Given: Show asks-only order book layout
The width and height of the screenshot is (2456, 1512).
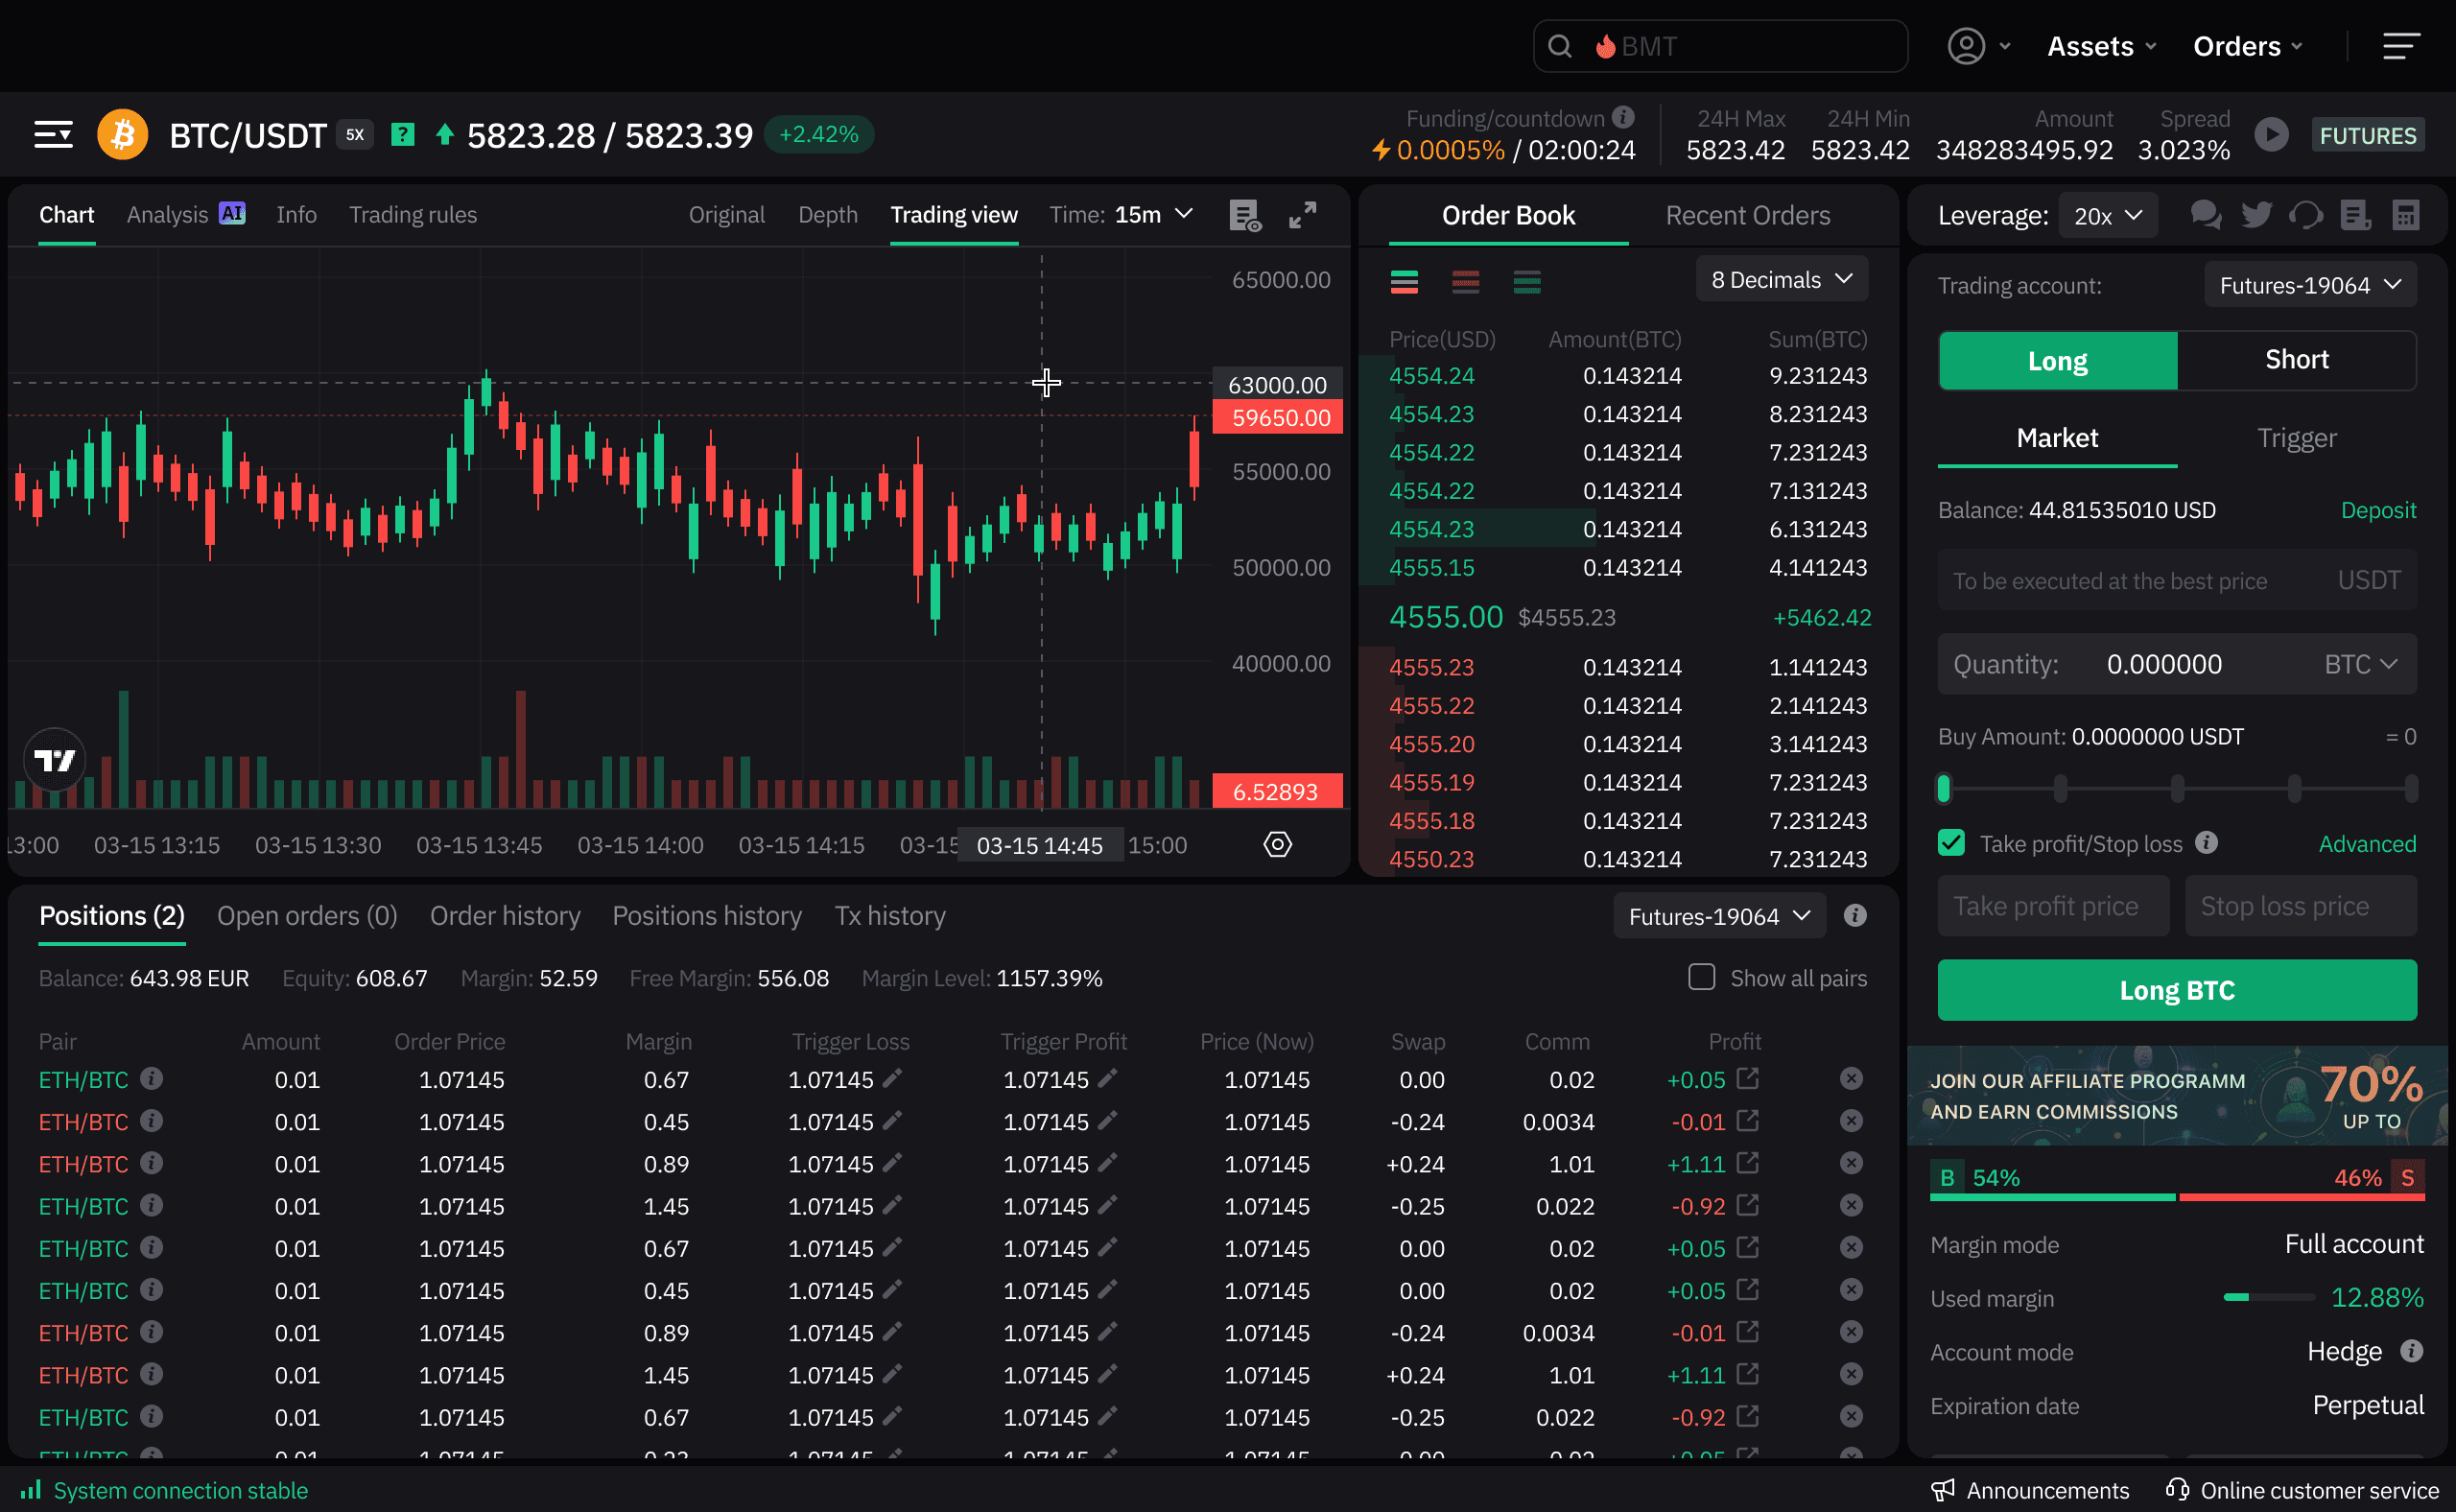Looking at the screenshot, I should pos(1465,282).
